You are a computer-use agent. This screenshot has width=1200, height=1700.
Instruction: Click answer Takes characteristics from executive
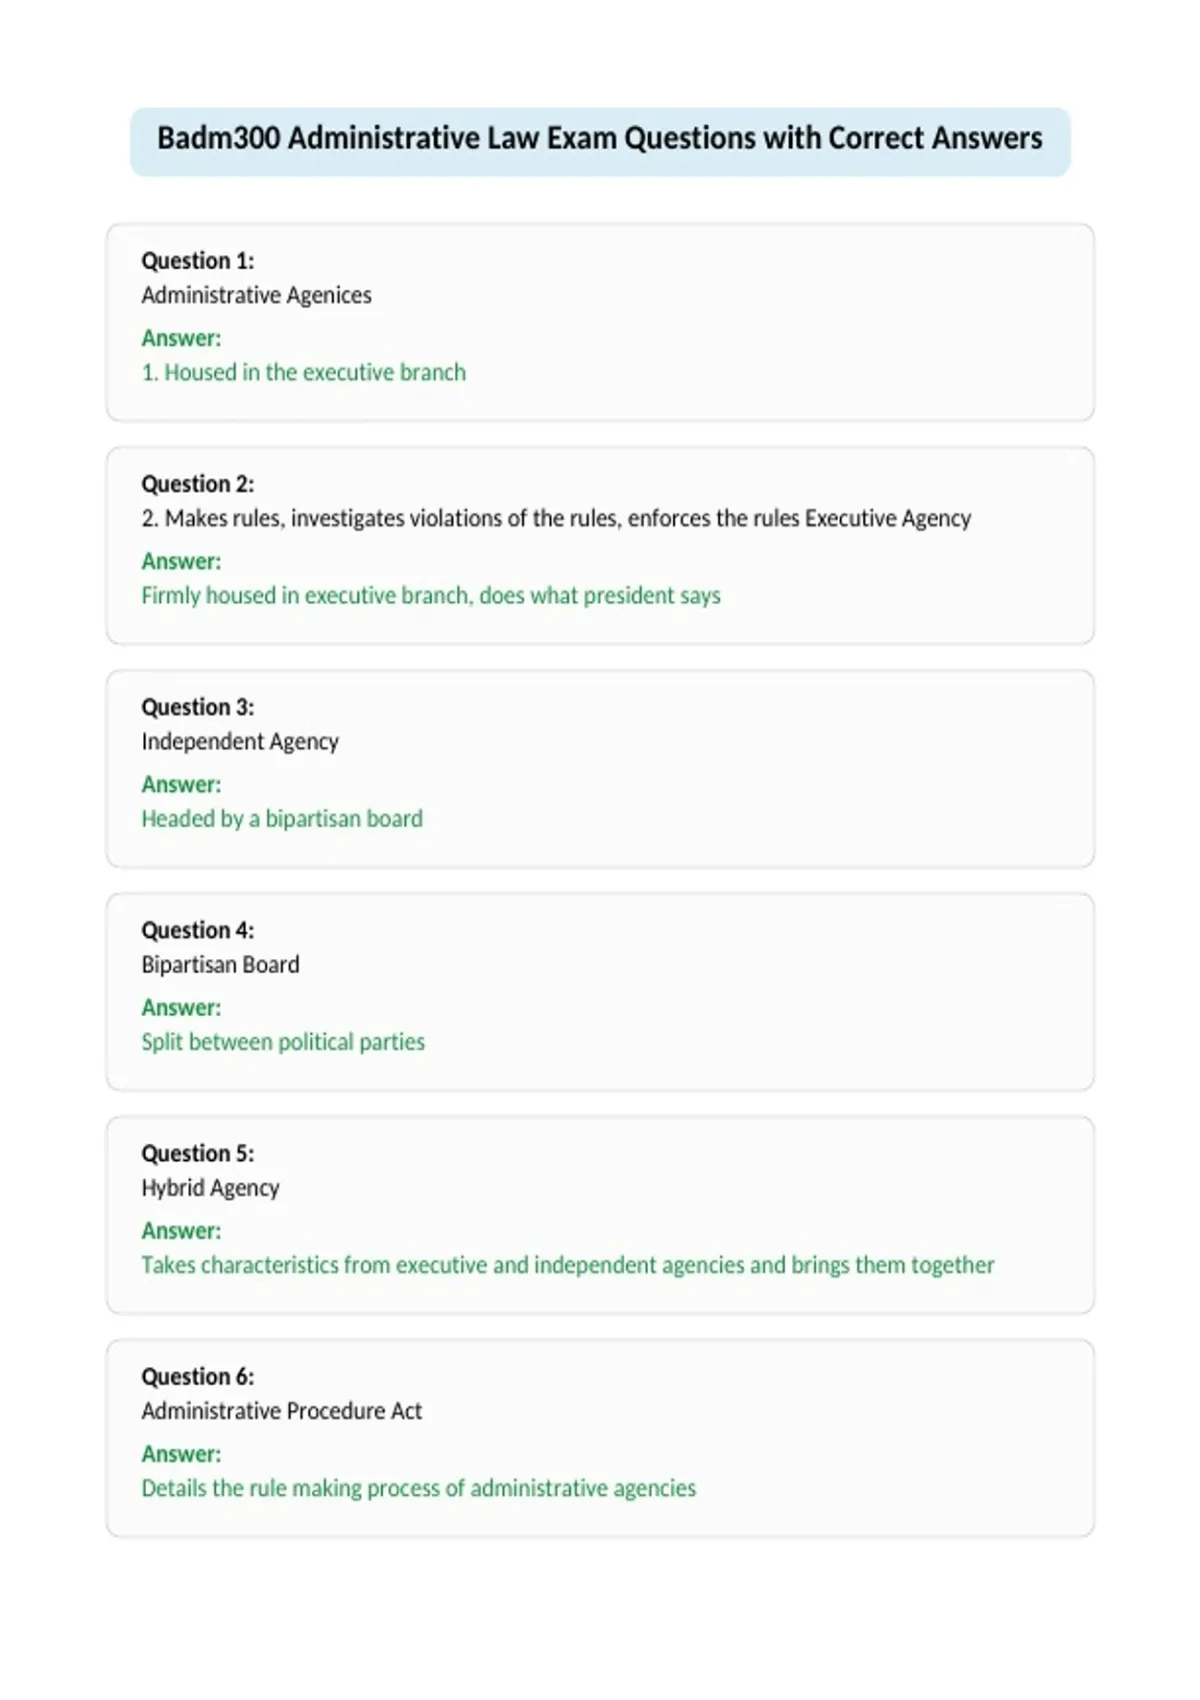point(568,1264)
